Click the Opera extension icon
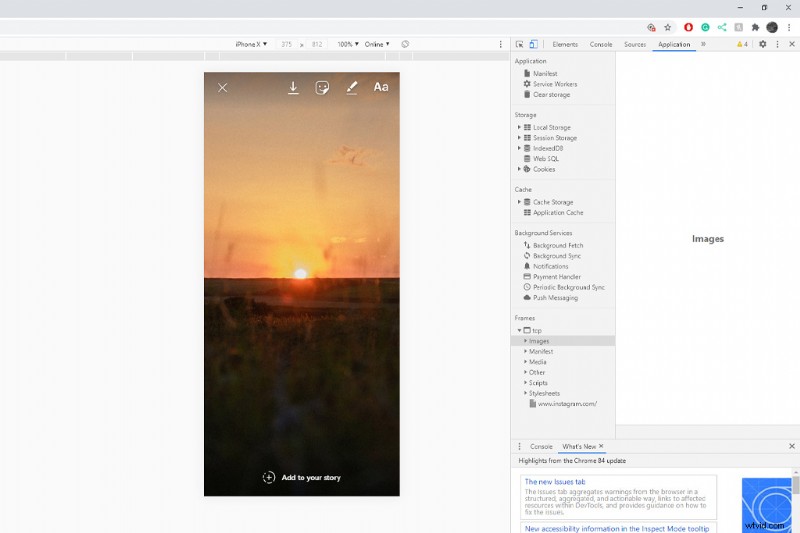The height and width of the screenshot is (533, 800). (x=688, y=28)
